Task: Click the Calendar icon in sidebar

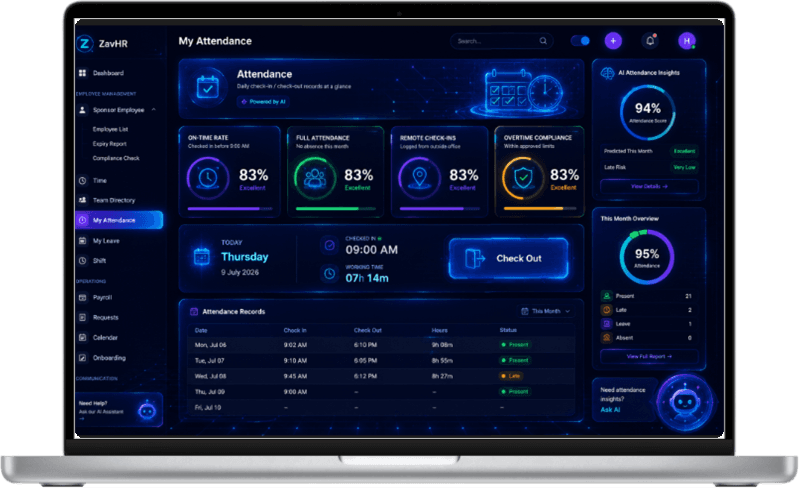Action: click(x=82, y=337)
